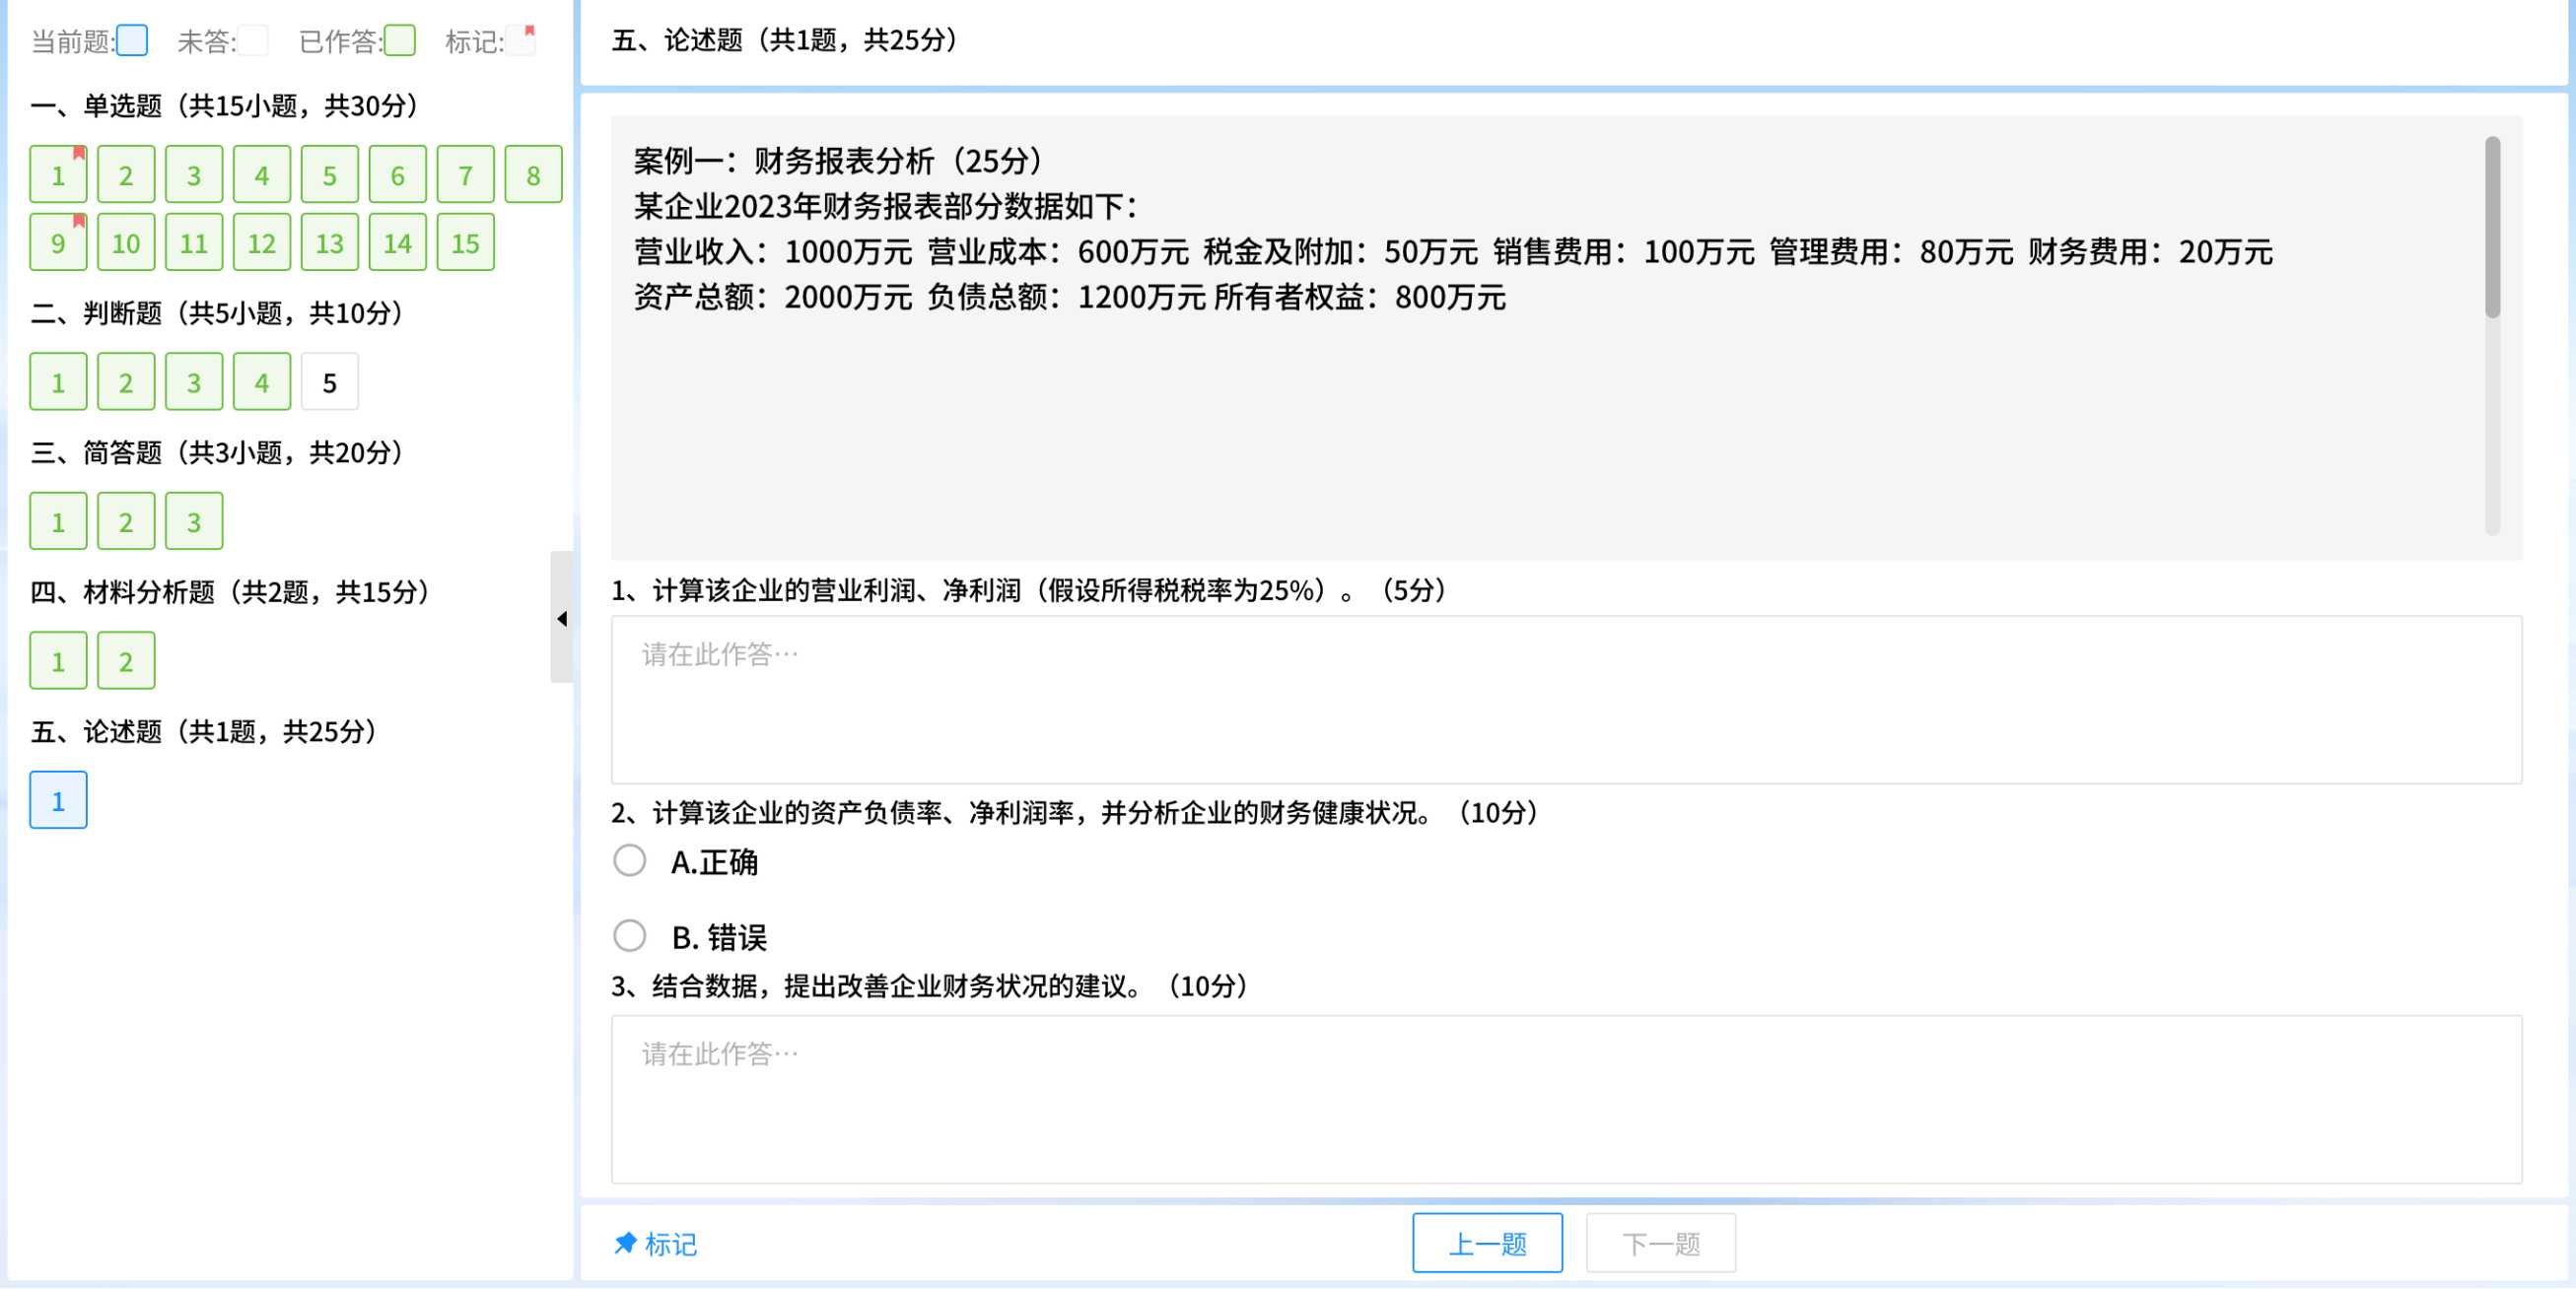2576x1289 pixels.
Task: Click the case material scrollbar
Action: (2492, 228)
